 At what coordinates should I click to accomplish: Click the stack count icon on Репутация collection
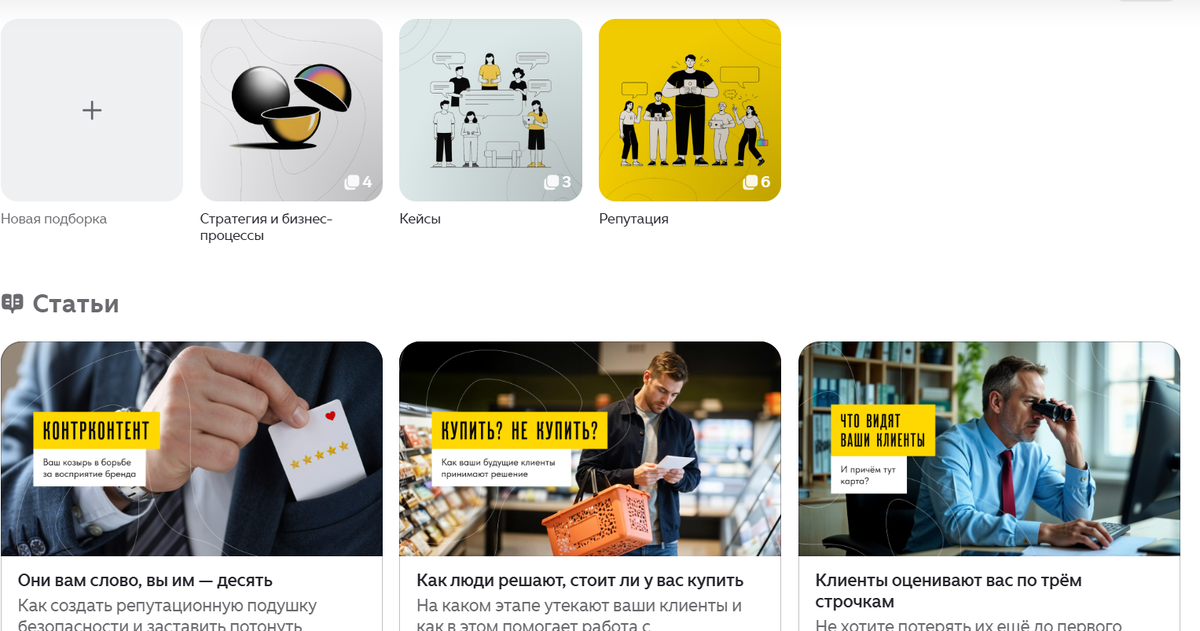750,182
